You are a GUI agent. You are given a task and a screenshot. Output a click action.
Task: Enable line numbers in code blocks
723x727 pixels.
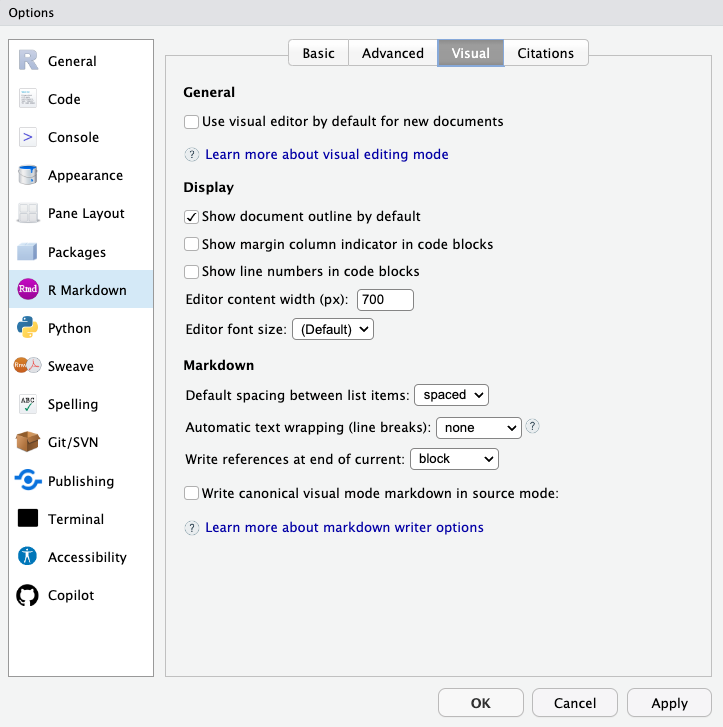coord(192,271)
